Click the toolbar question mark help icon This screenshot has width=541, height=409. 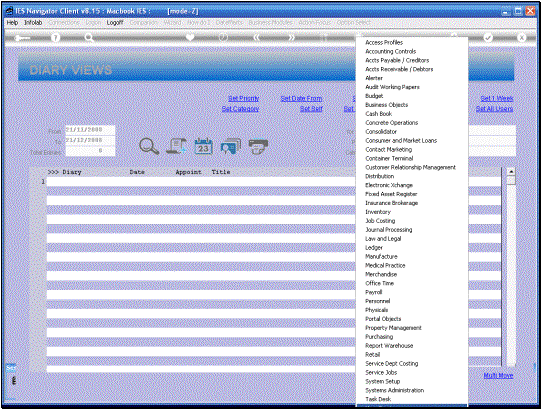pos(55,37)
